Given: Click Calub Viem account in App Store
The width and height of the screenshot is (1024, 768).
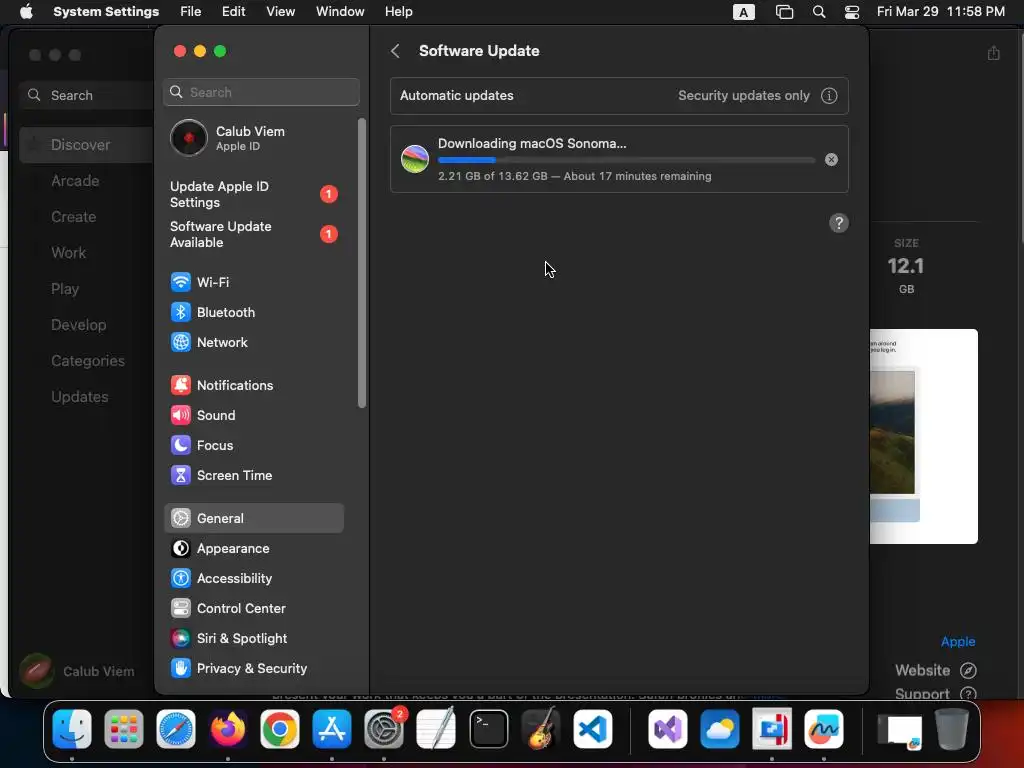Looking at the screenshot, I should 77,671.
